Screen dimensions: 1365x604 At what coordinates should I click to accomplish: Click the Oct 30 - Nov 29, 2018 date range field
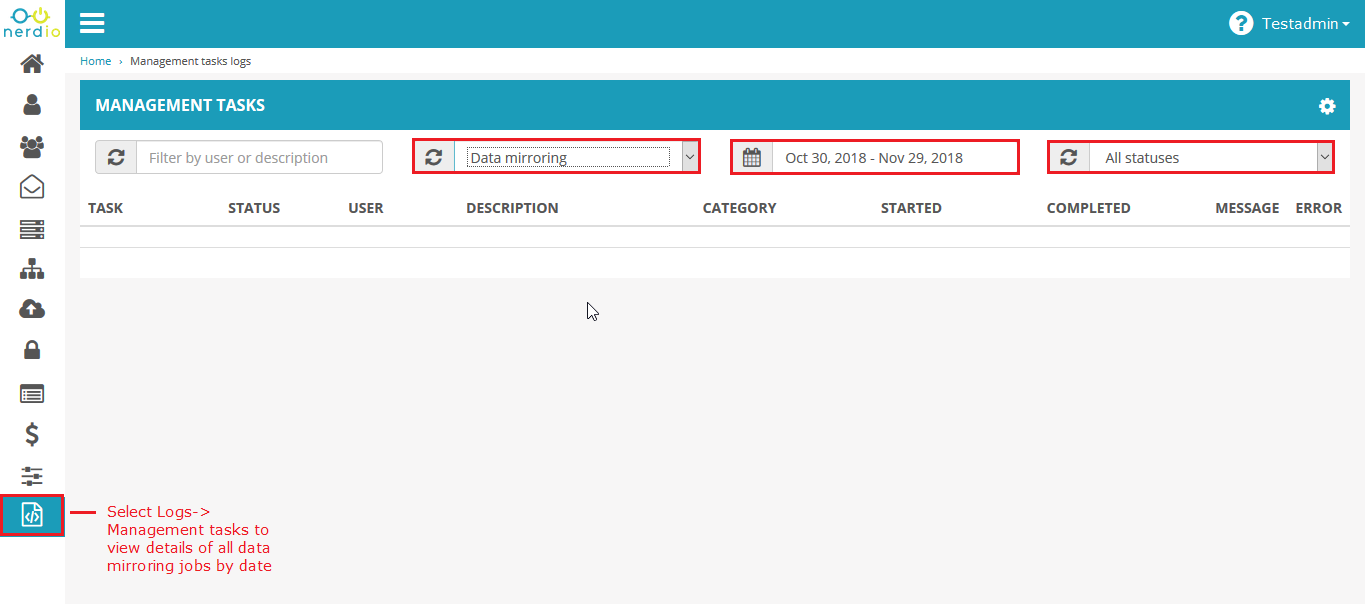coord(895,157)
